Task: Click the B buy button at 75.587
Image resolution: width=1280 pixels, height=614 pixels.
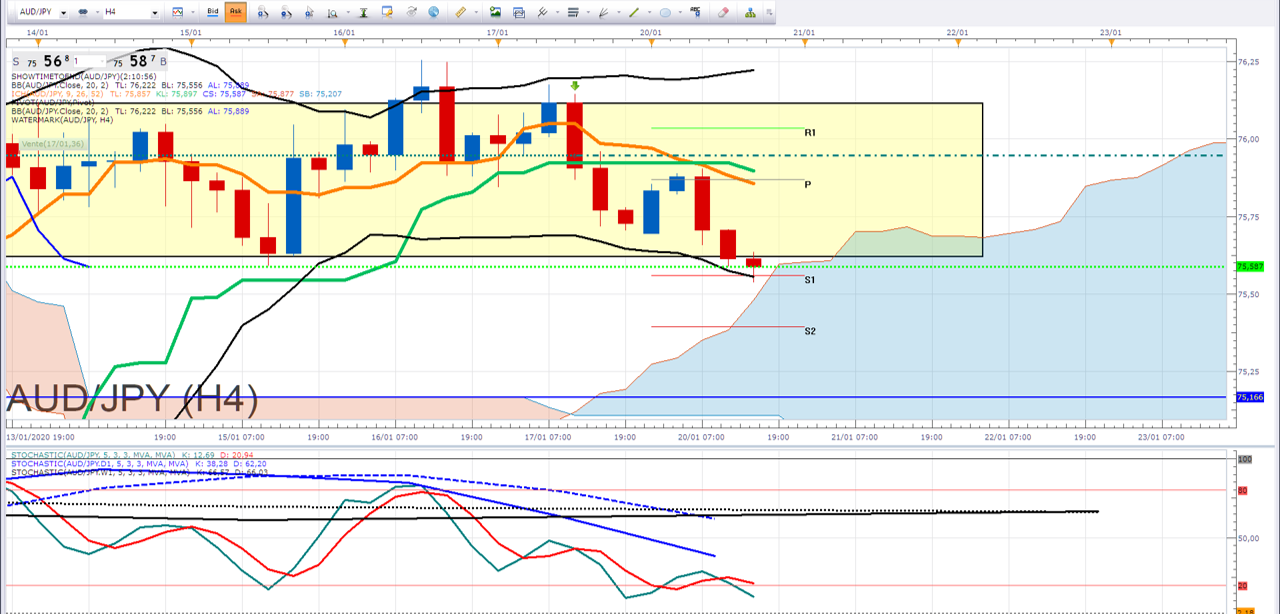Action: (163, 62)
